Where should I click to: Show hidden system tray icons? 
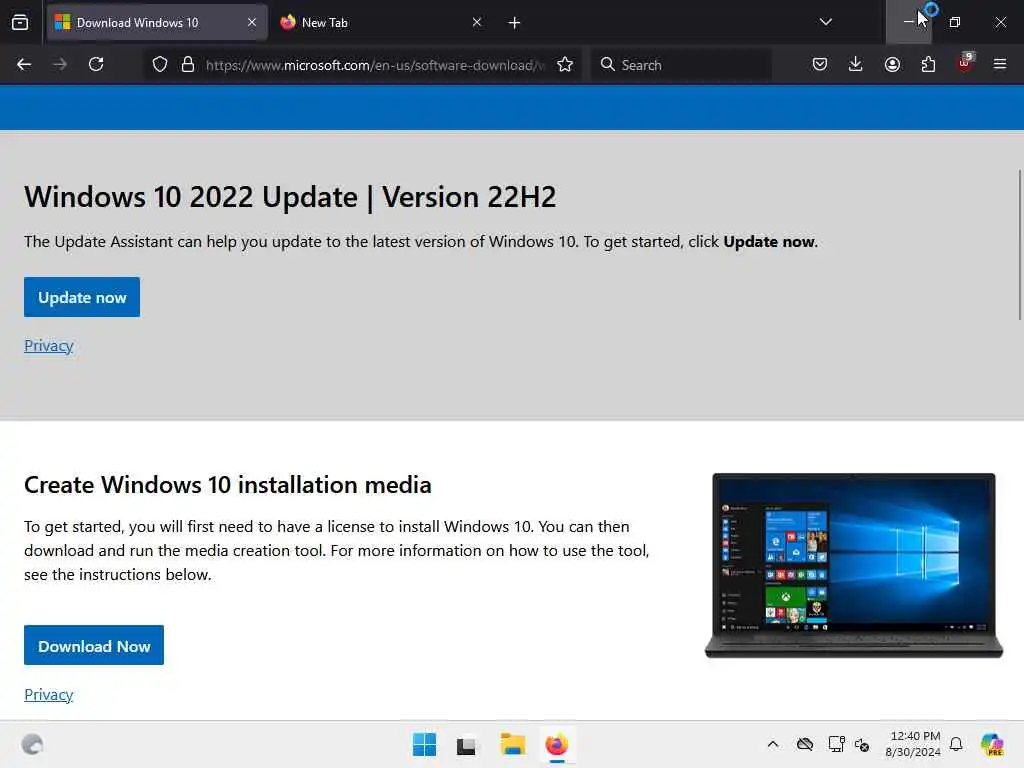773,744
